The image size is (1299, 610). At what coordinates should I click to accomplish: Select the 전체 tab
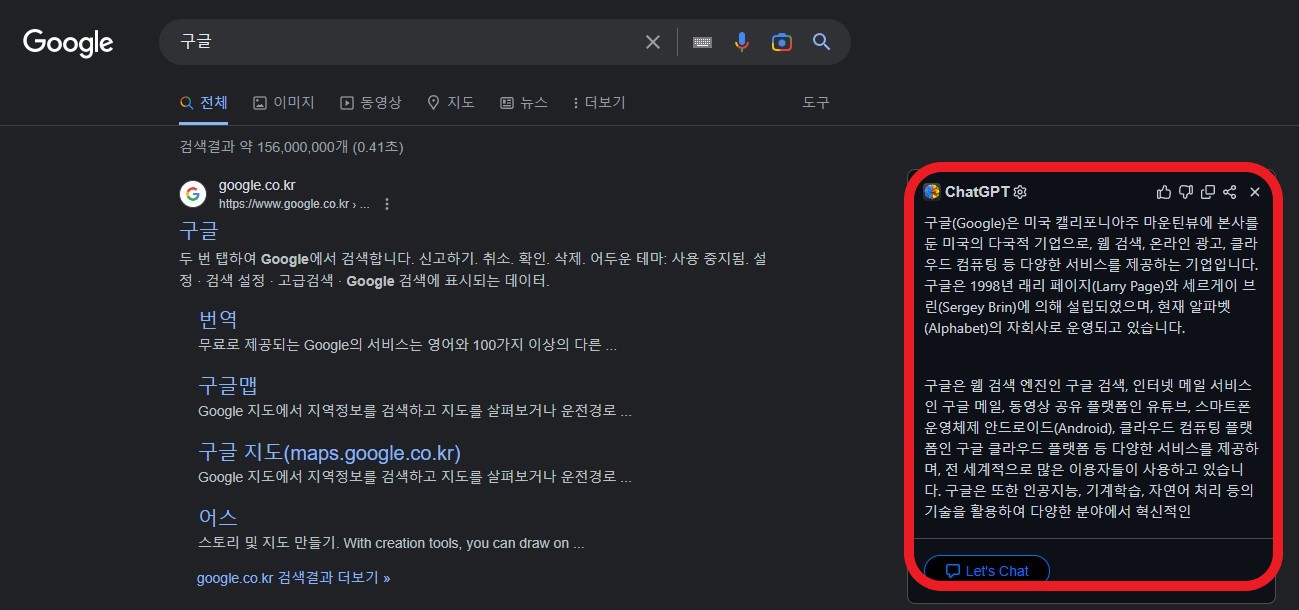pos(204,102)
